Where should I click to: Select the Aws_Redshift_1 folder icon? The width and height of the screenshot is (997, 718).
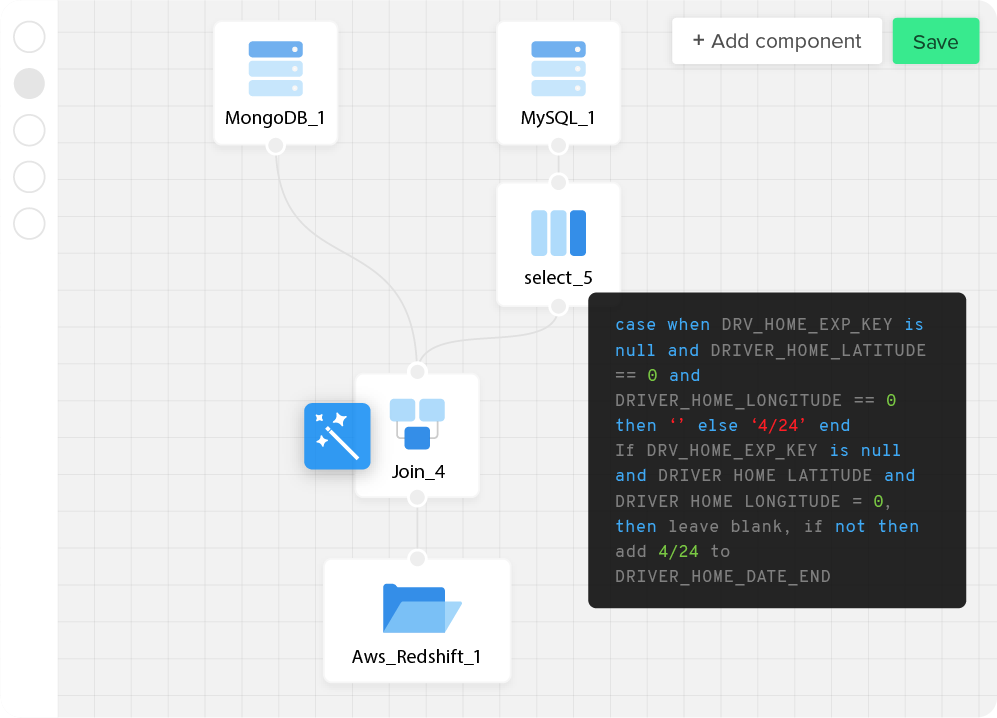(x=417, y=608)
